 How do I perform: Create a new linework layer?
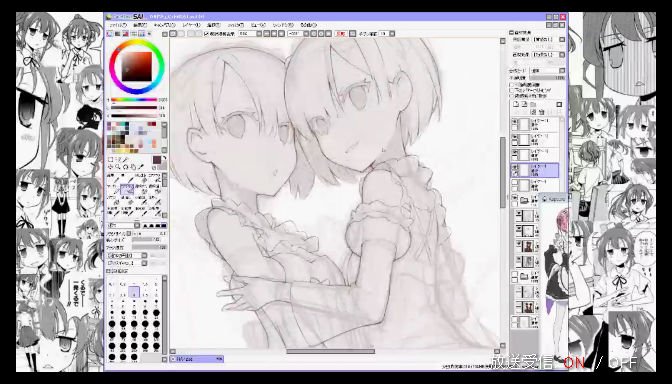coord(525,104)
